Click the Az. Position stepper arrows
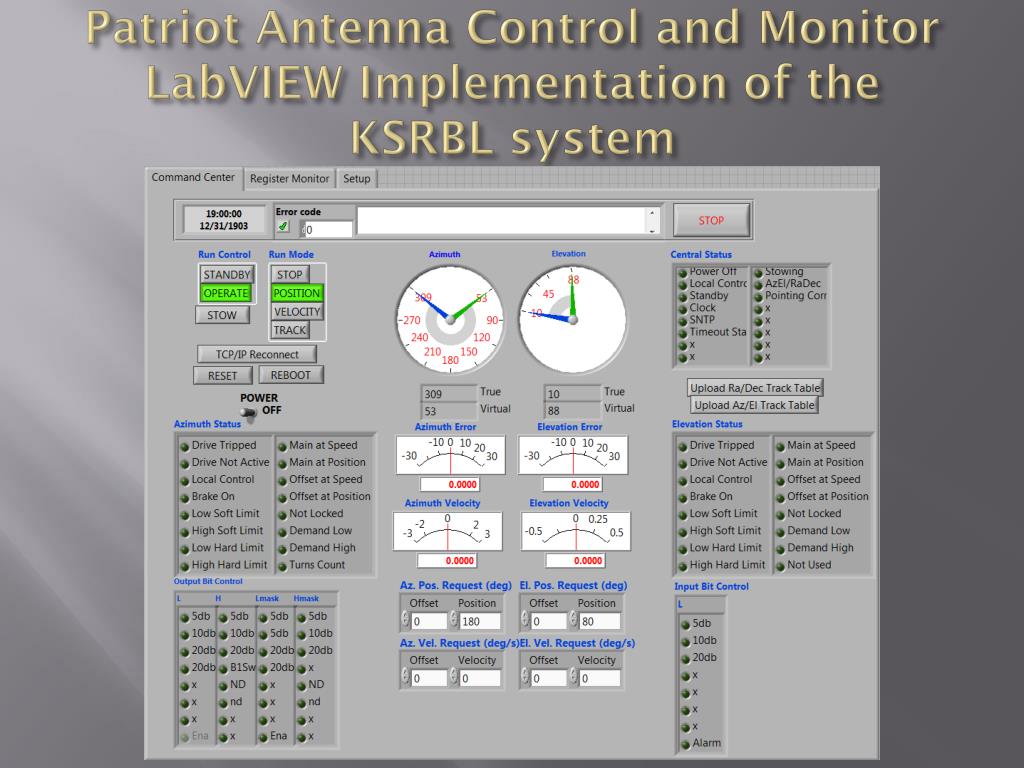This screenshot has height=768, width=1024. 454,619
